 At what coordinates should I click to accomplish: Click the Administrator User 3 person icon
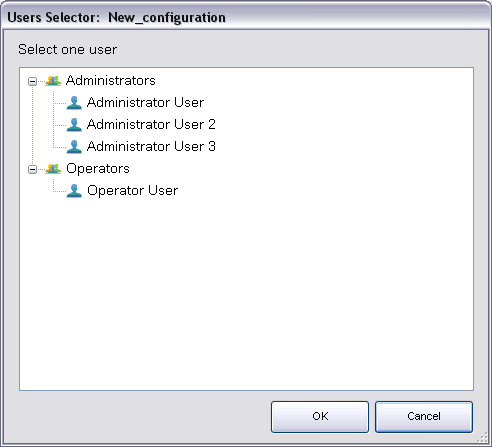(74, 147)
